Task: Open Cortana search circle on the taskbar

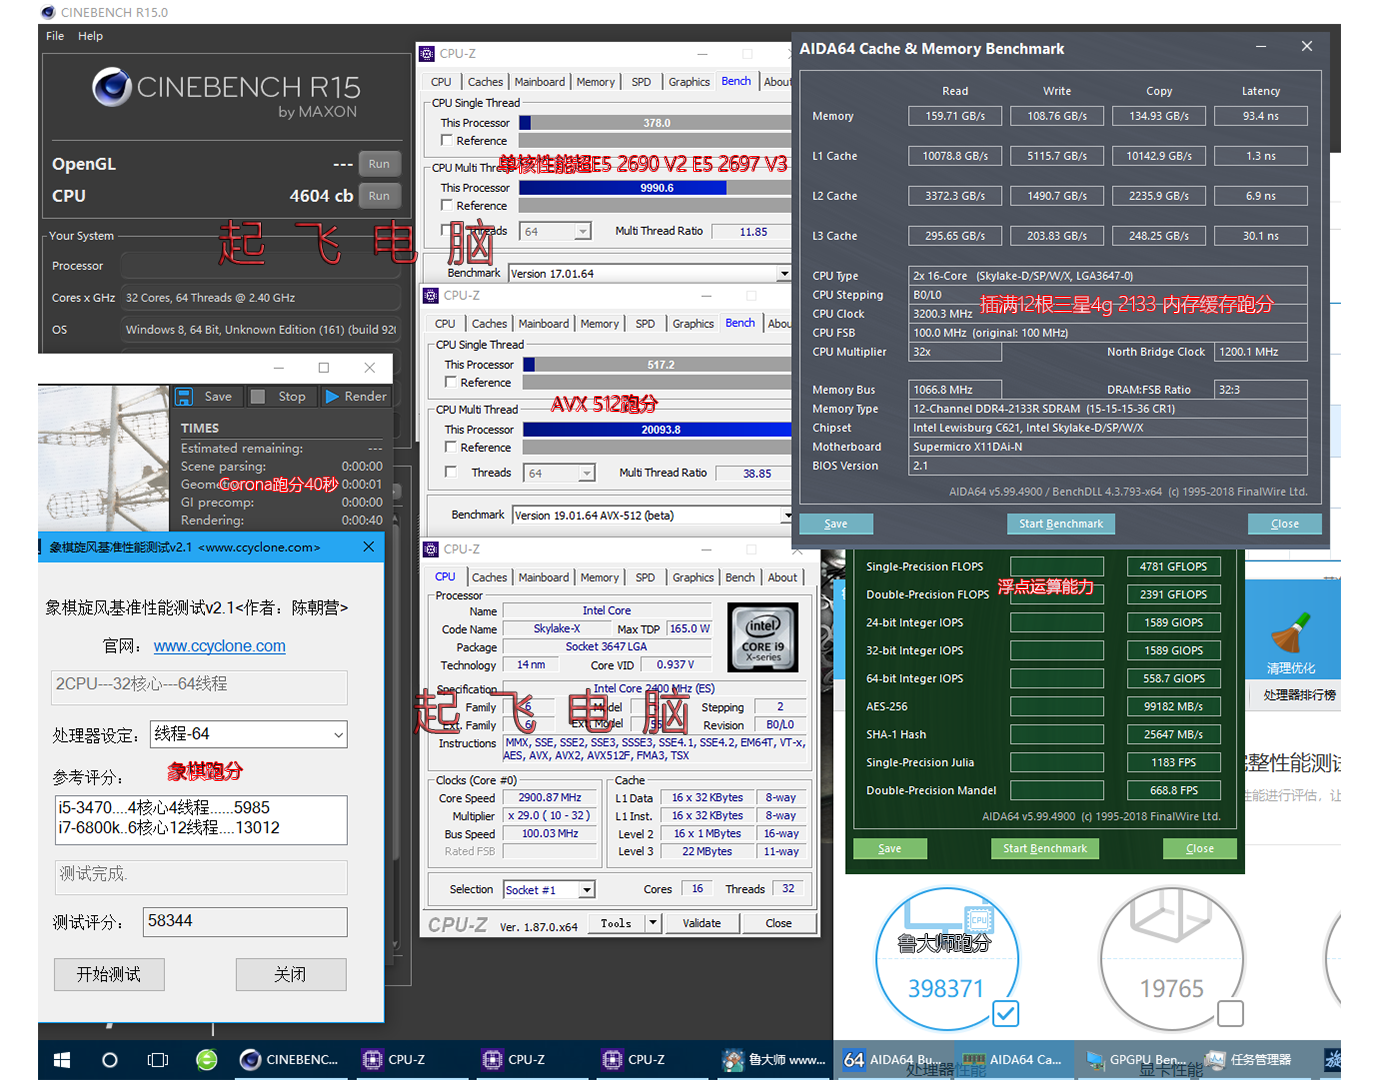Action: (110, 1060)
